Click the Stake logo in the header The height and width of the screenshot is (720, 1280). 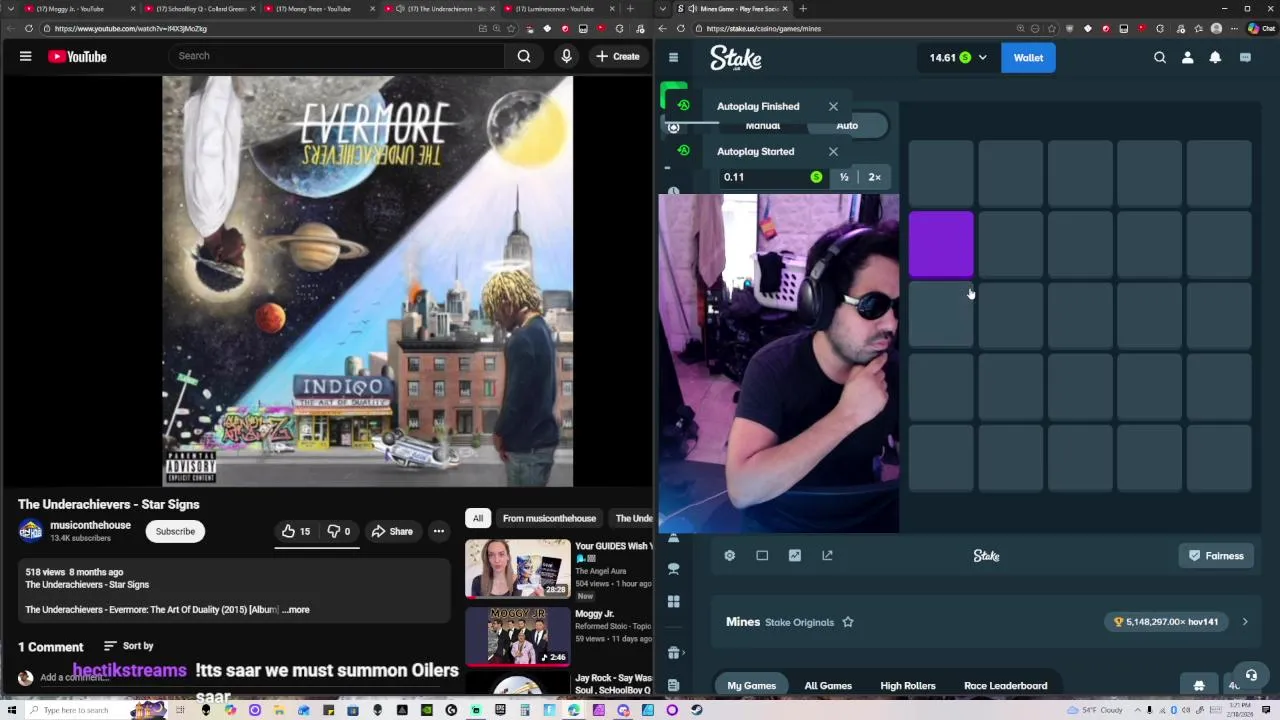pos(736,58)
